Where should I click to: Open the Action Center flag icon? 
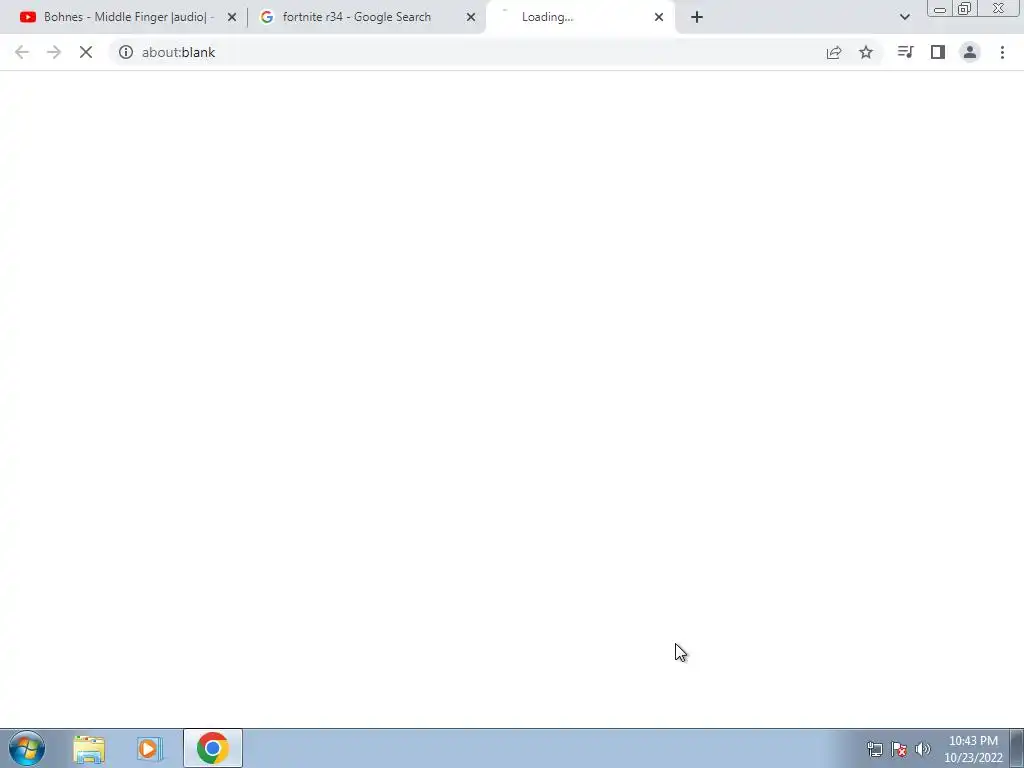[x=899, y=749]
